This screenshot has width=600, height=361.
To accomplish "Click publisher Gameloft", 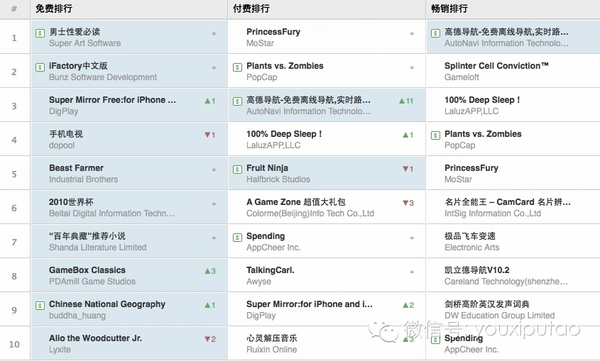I will coord(462,77).
